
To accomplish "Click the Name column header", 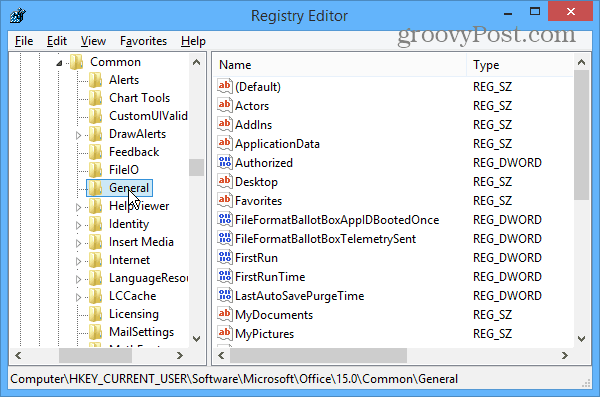I will 340,65.
